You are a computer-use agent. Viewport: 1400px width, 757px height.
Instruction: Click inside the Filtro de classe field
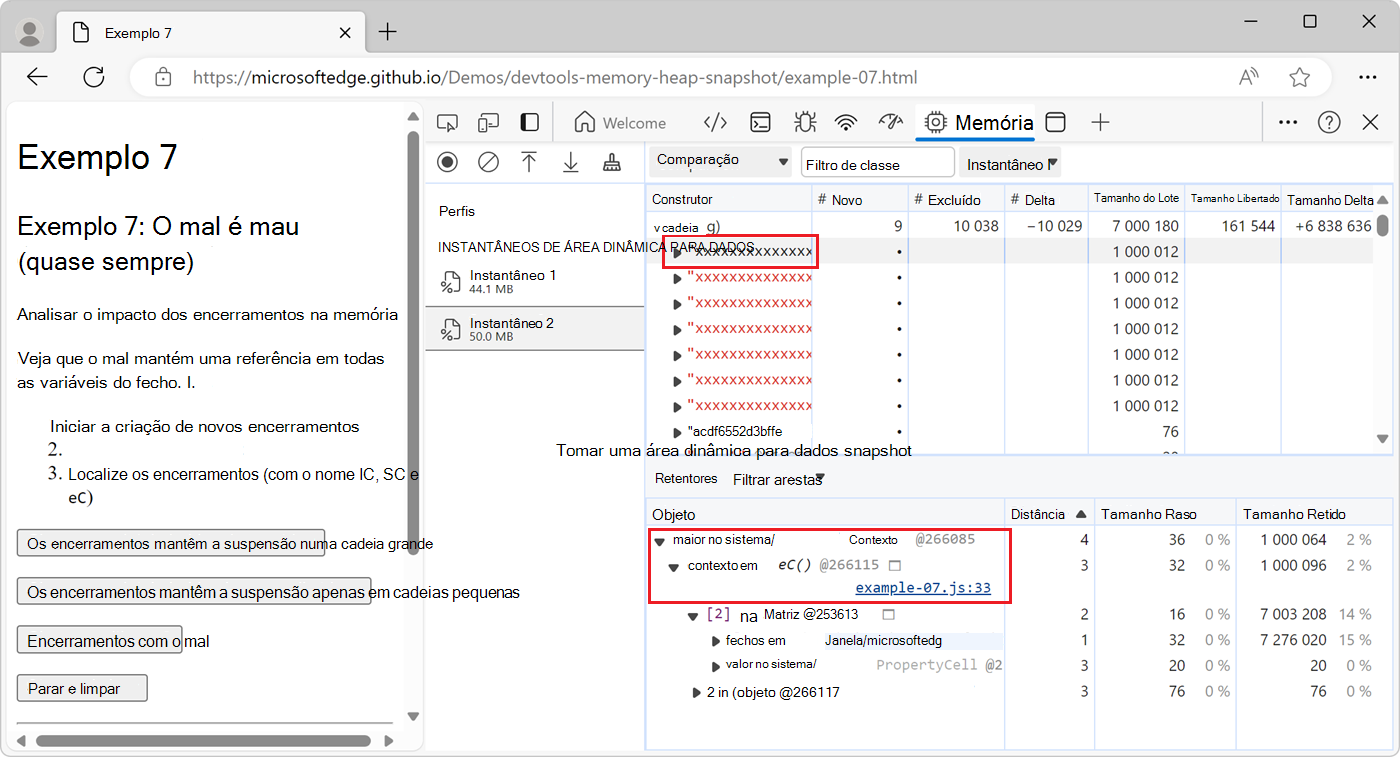[877, 164]
